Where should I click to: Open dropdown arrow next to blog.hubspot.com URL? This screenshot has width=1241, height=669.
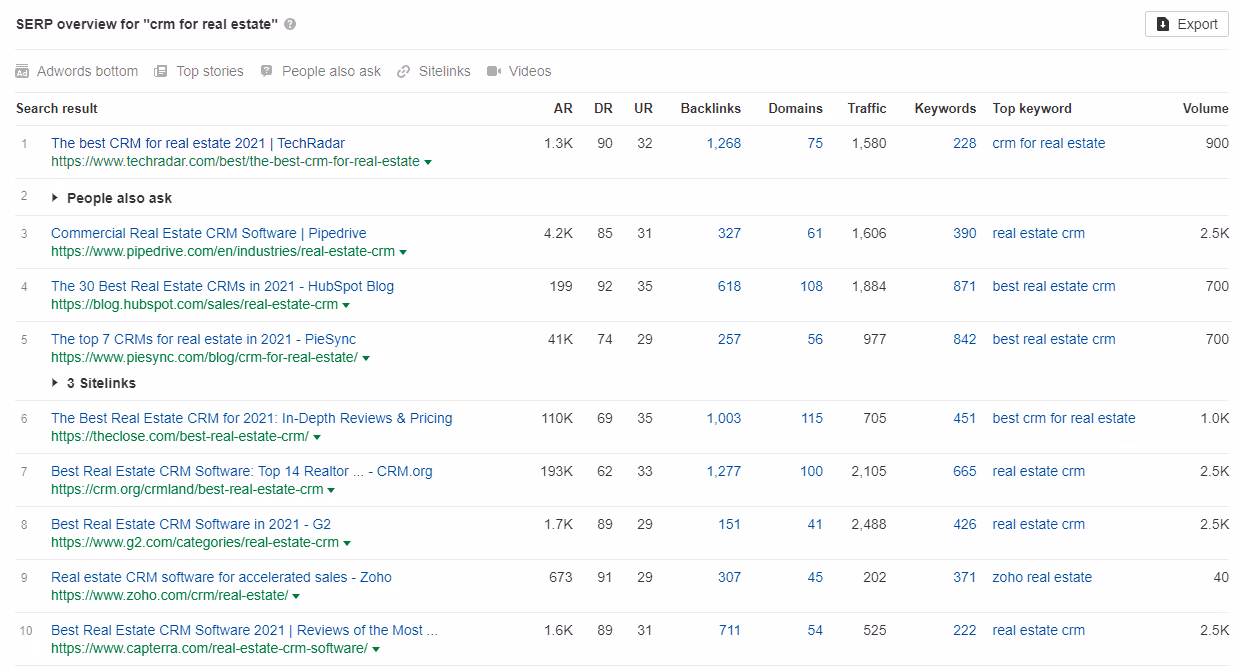coord(346,305)
